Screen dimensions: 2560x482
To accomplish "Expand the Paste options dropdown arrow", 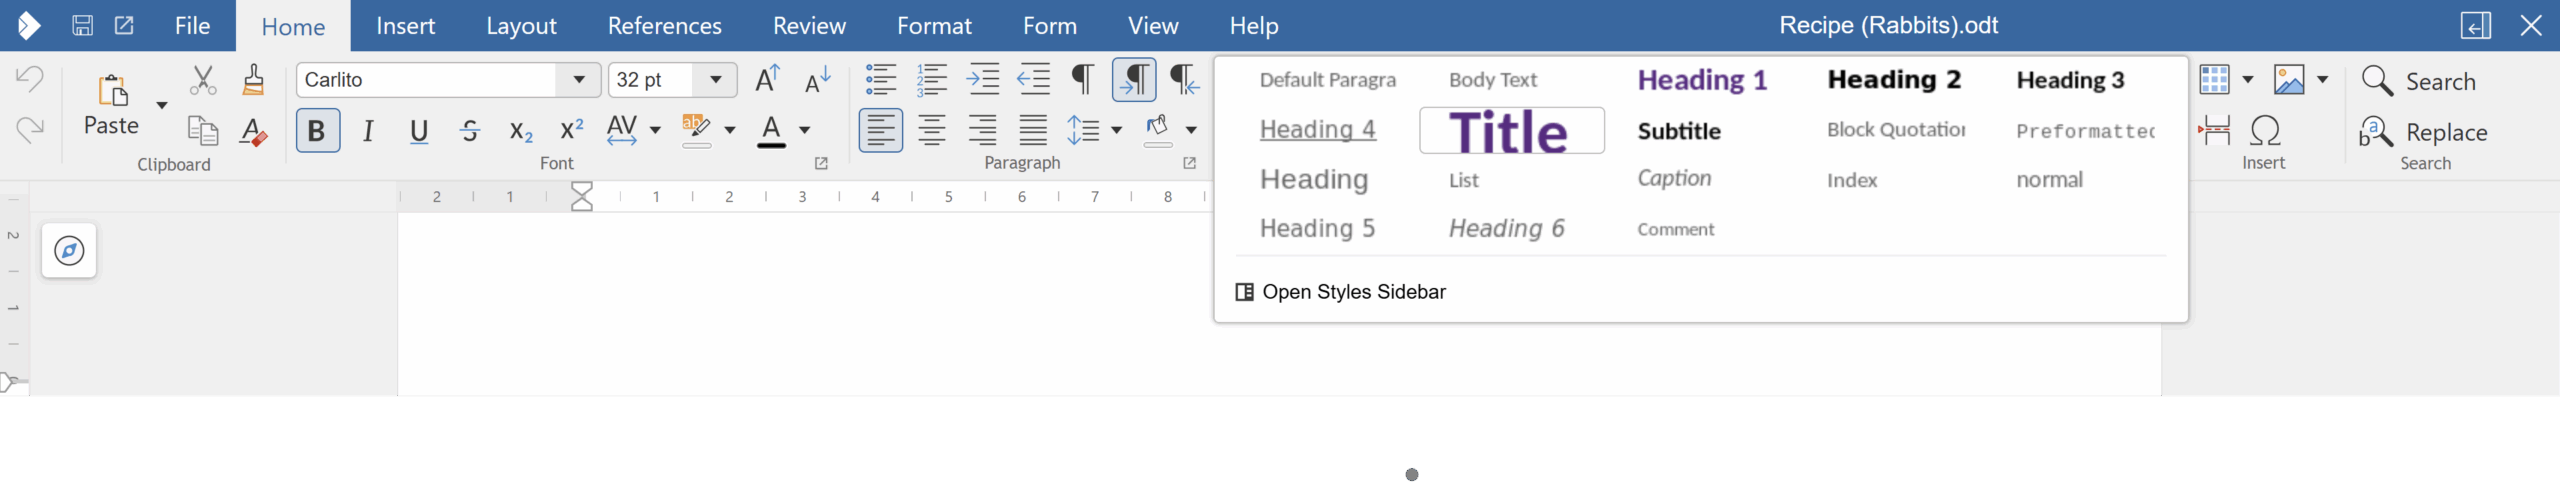I will [x=161, y=105].
